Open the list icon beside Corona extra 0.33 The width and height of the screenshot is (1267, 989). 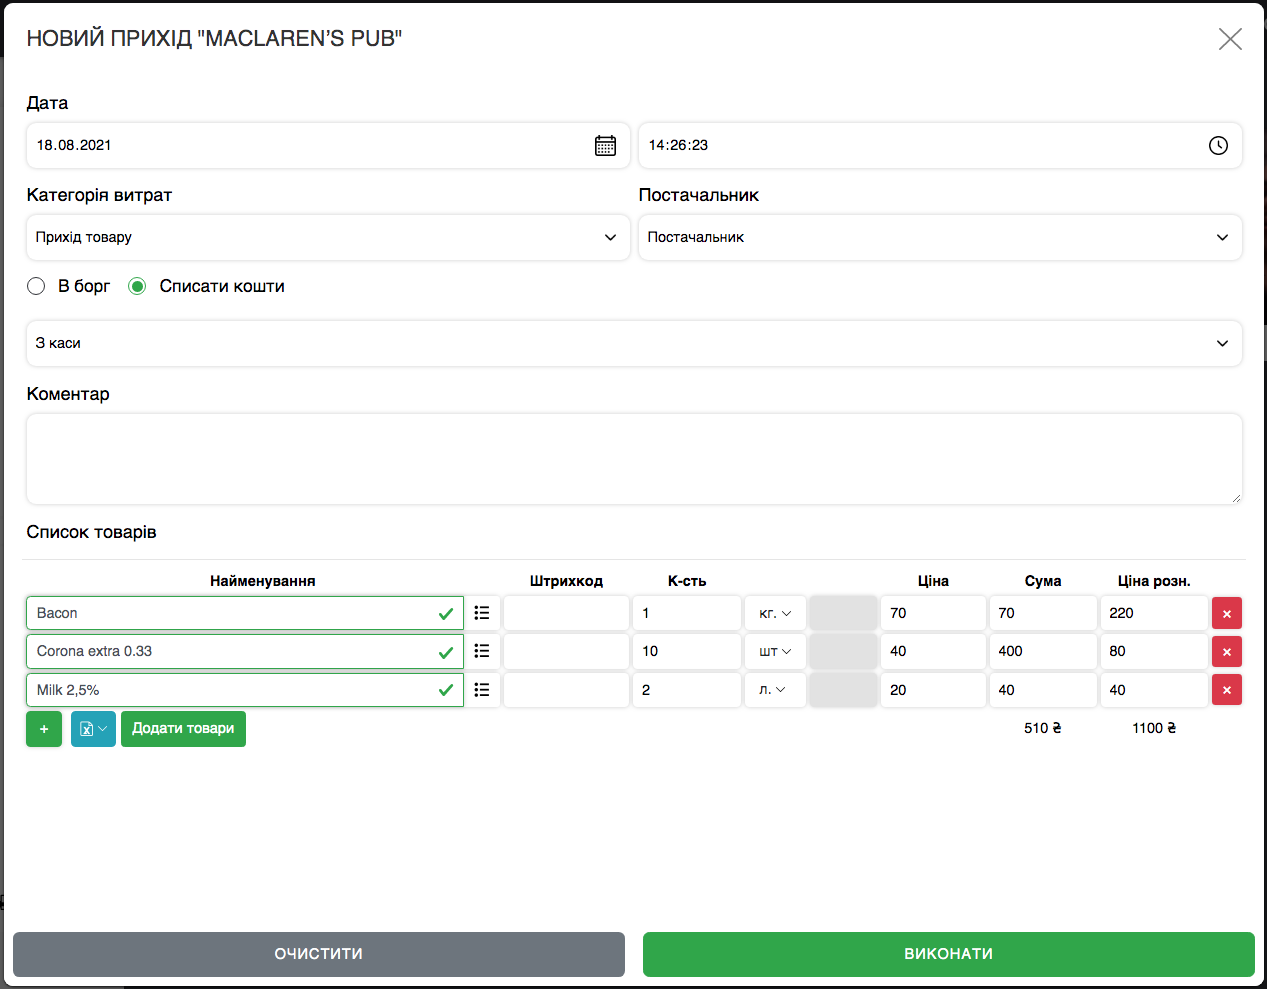tap(482, 651)
